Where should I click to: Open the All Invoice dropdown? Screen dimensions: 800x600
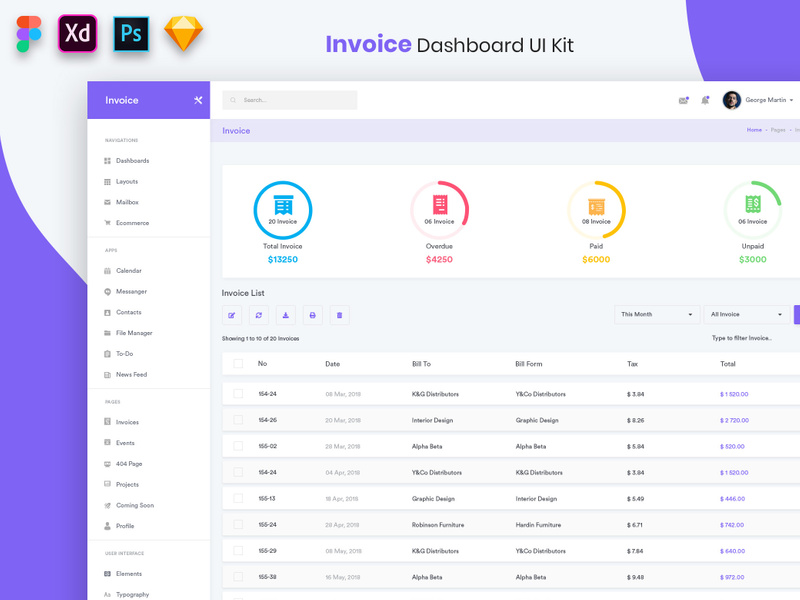point(746,314)
